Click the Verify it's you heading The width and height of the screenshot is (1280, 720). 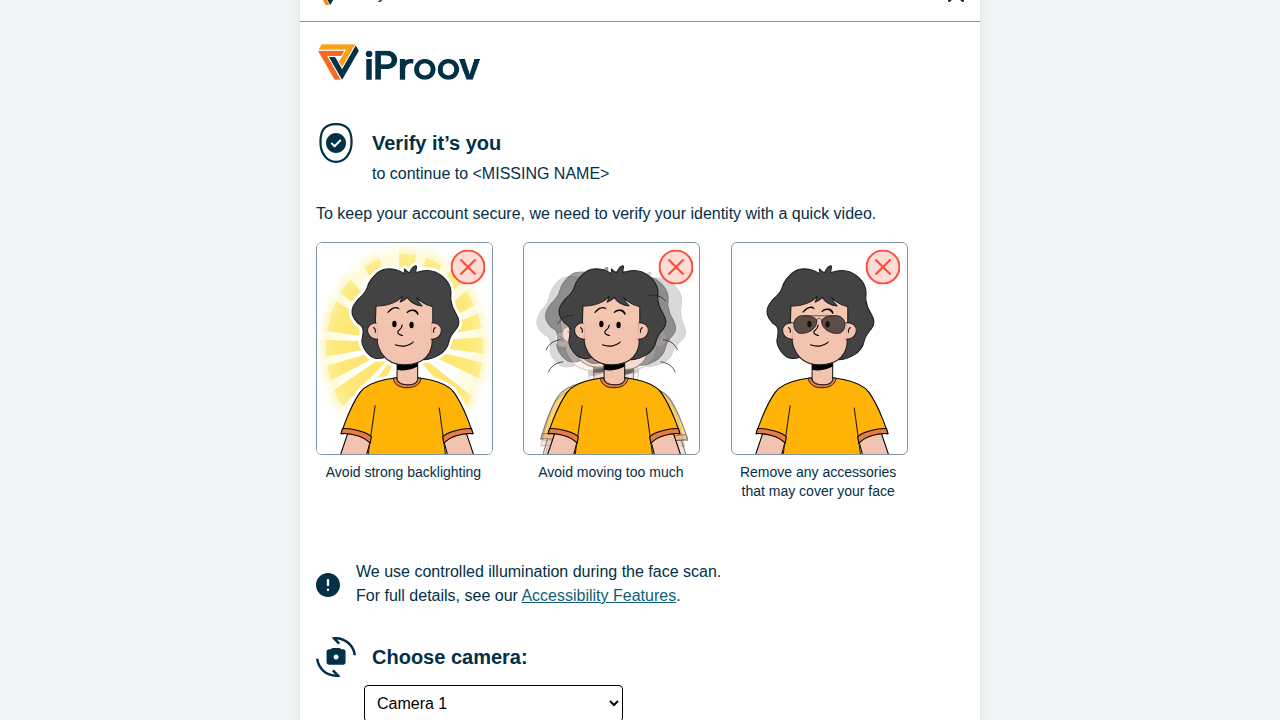click(x=436, y=143)
